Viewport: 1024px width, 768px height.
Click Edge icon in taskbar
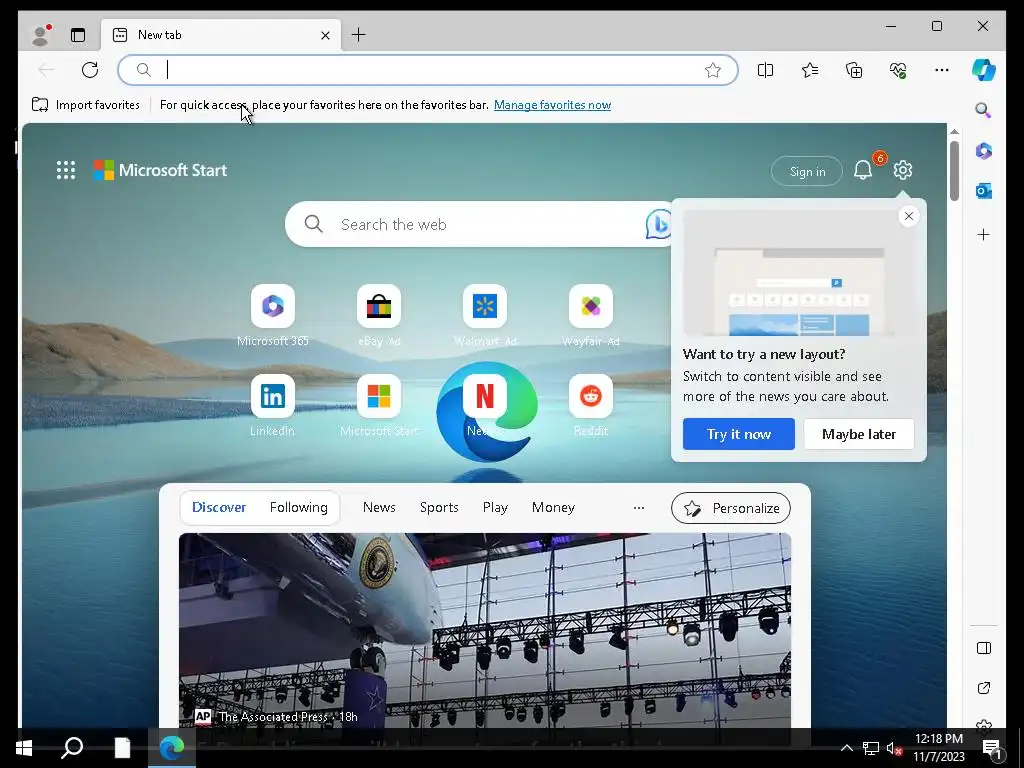pyautogui.click(x=172, y=748)
